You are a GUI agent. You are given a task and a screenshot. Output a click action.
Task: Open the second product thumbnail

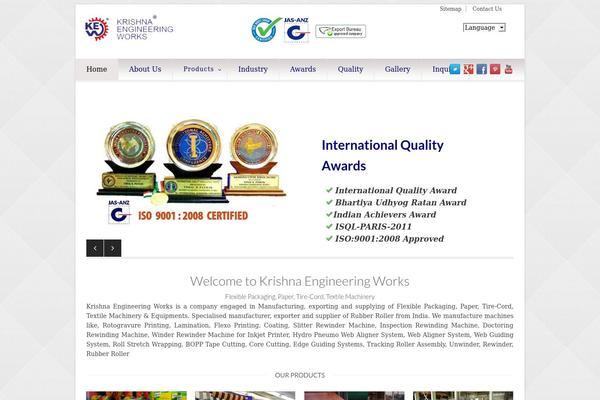click(x=245, y=395)
